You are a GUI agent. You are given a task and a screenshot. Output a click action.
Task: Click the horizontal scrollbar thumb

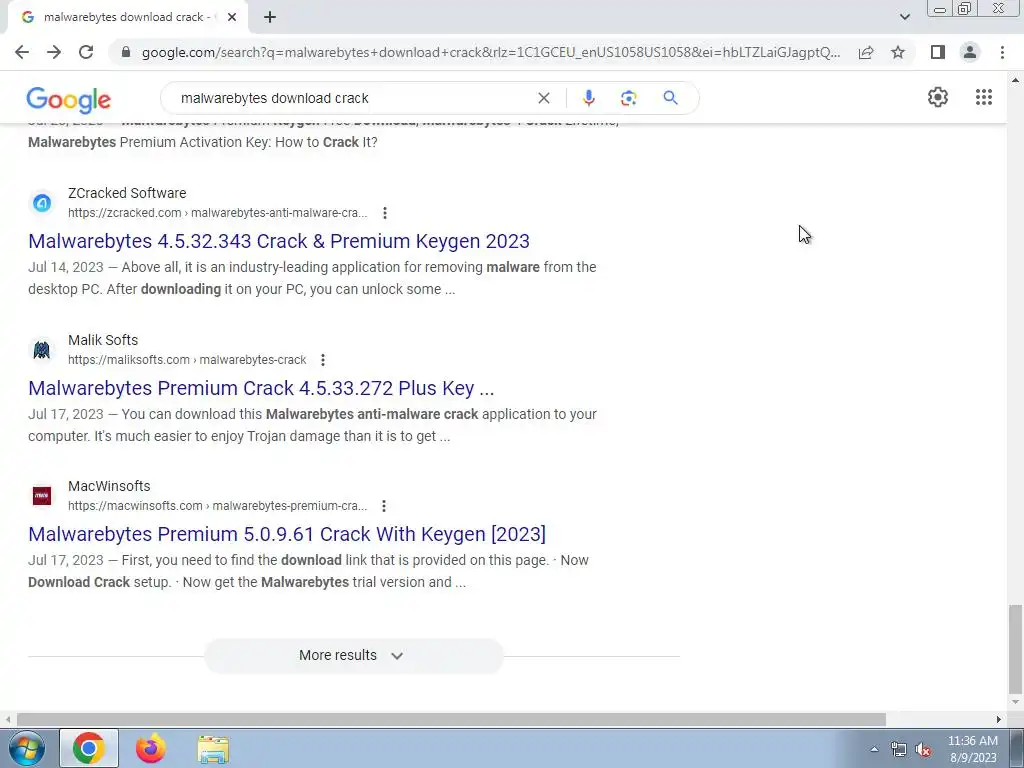click(x=451, y=720)
